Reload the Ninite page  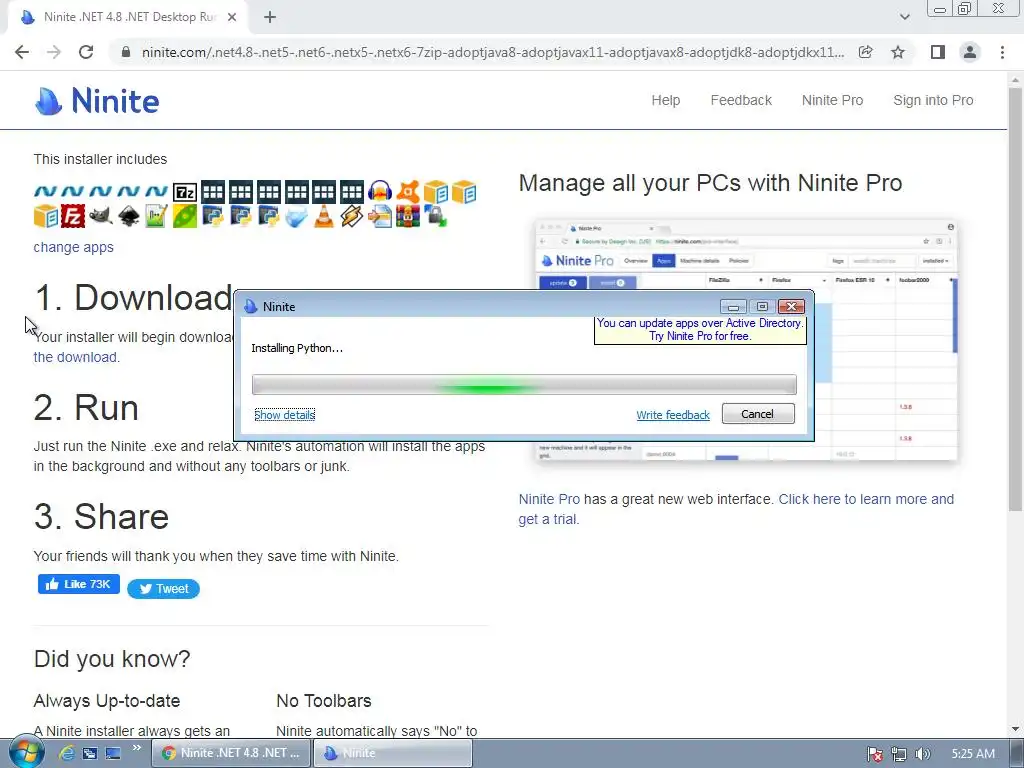(86, 52)
